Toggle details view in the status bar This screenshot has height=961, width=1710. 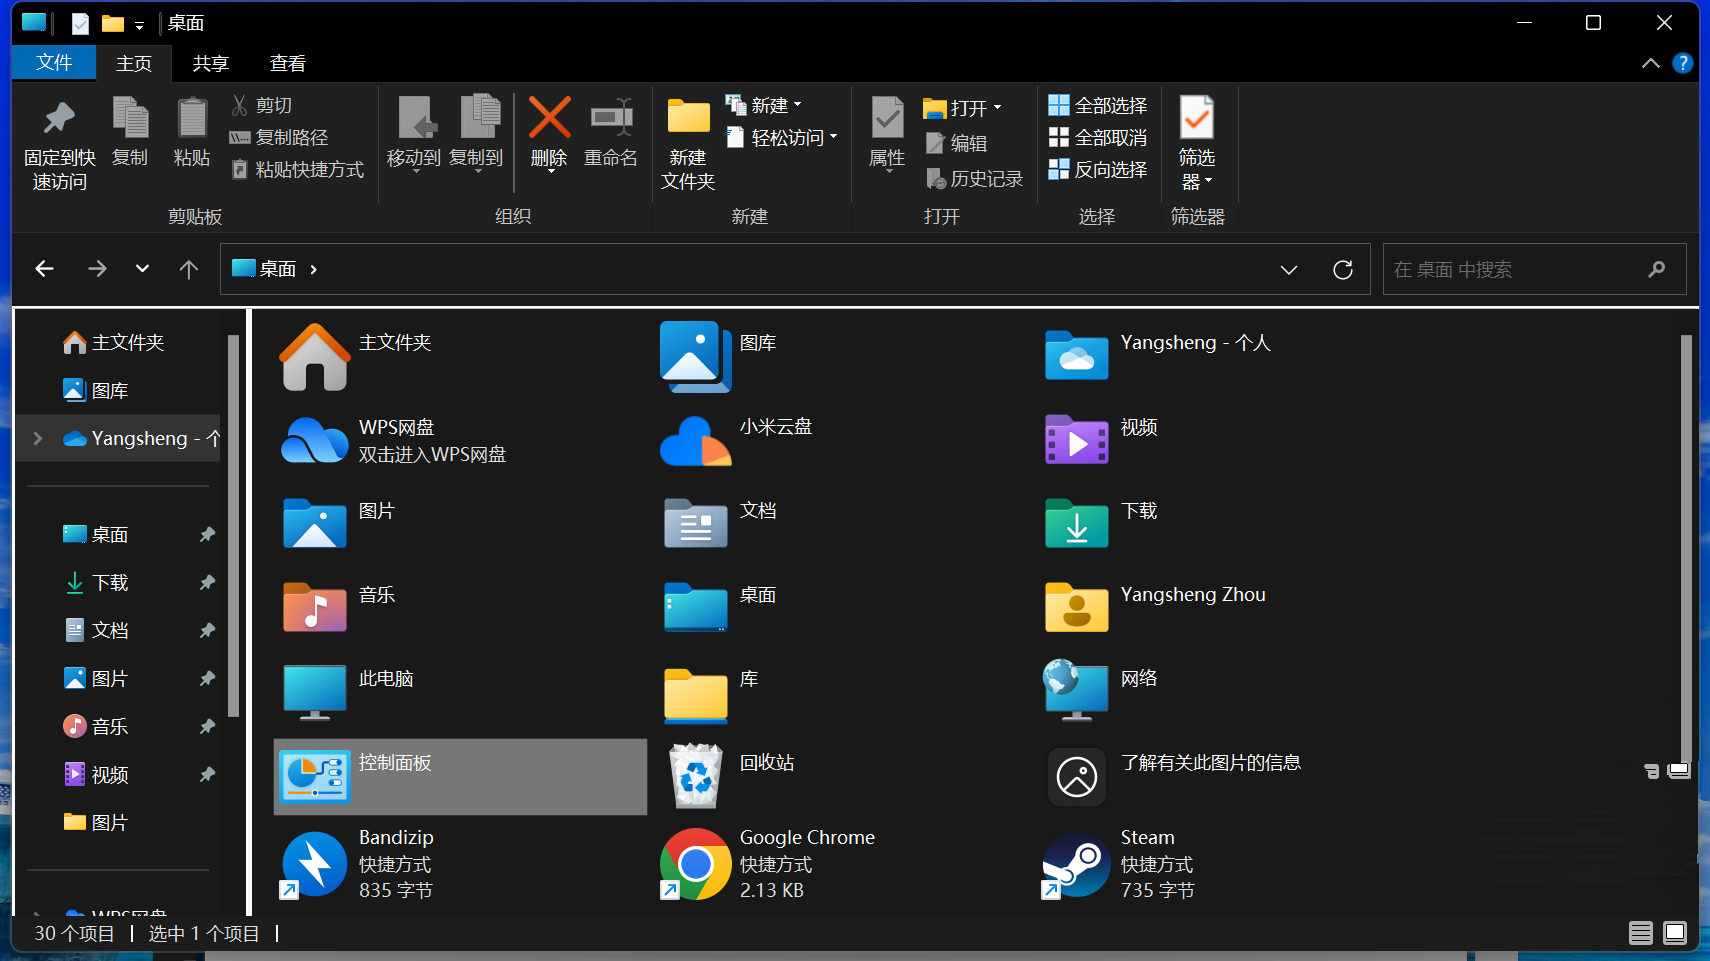click(x=1640, y=932)
